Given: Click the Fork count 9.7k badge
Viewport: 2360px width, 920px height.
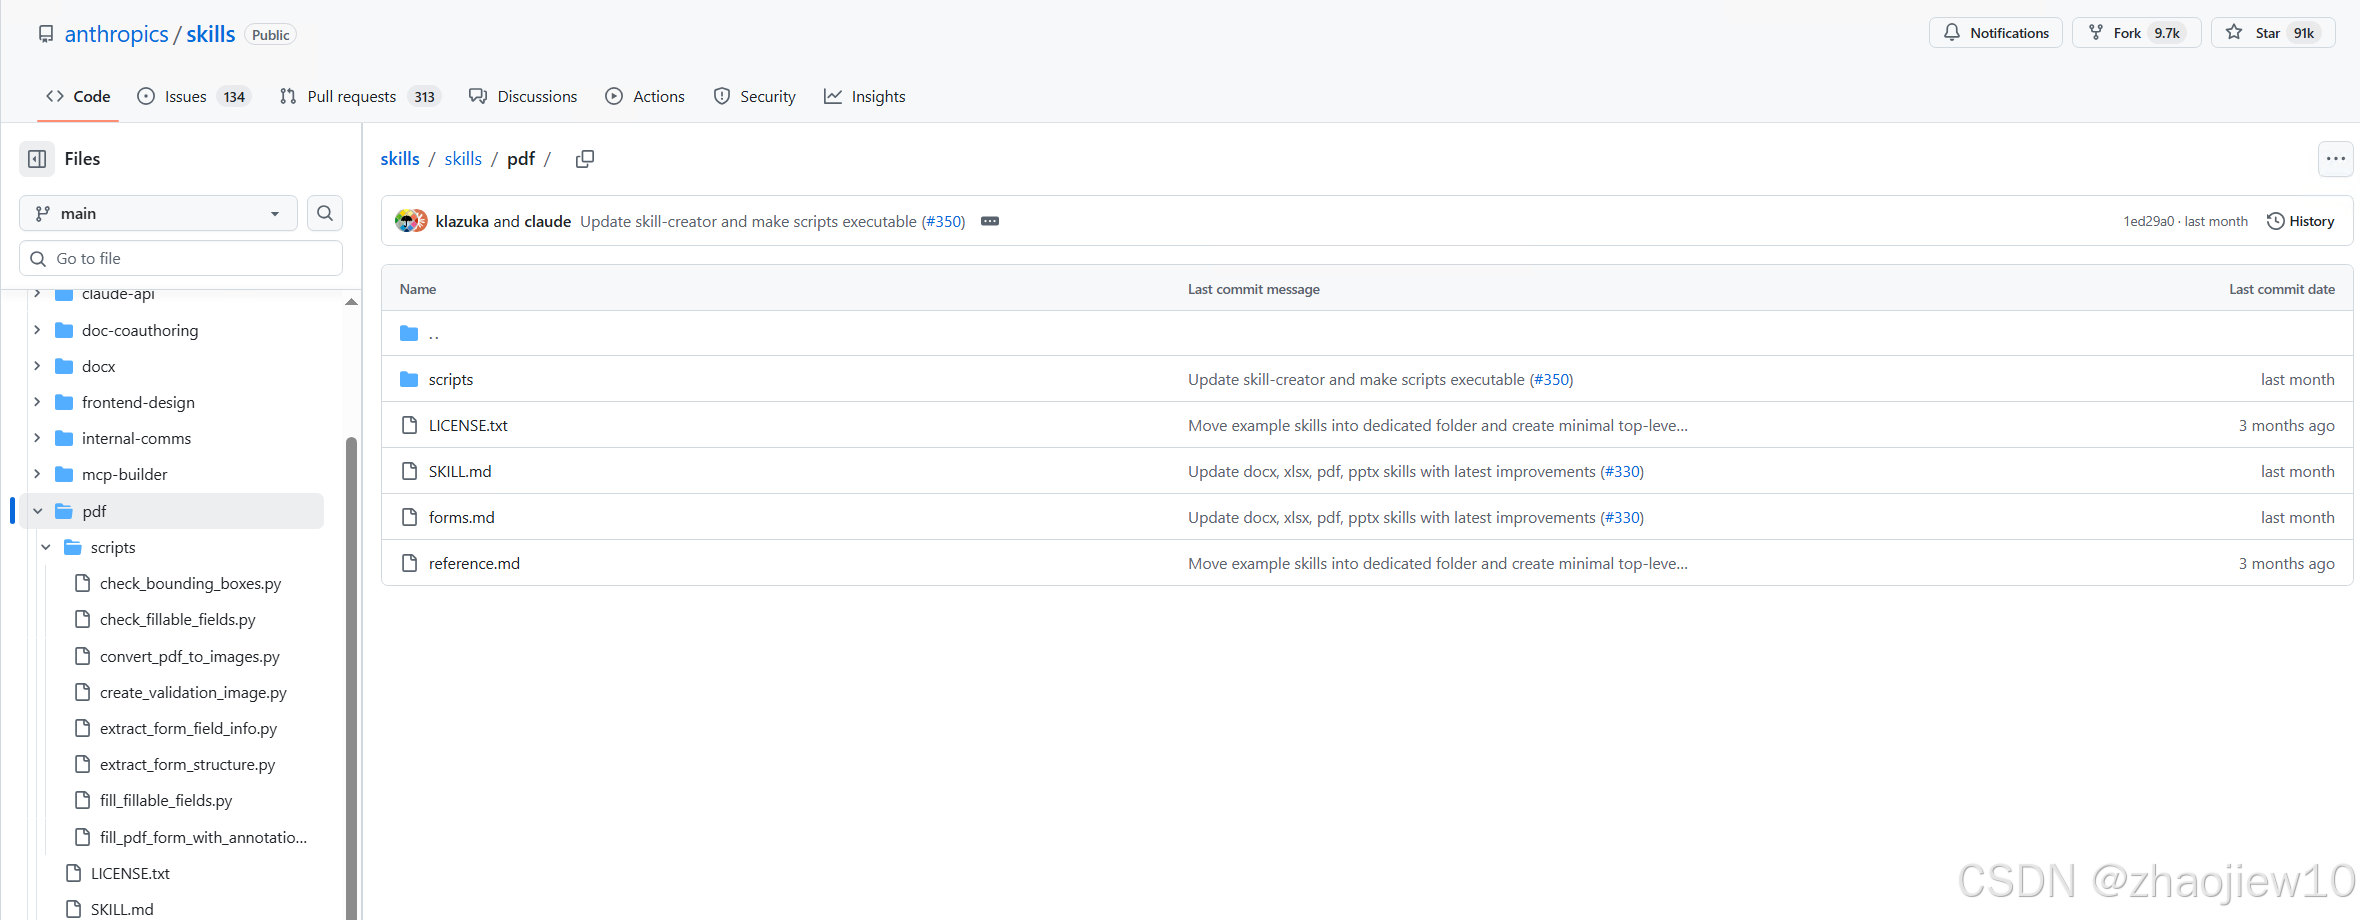Looking at the screenshot, I should pos(2167,33).
